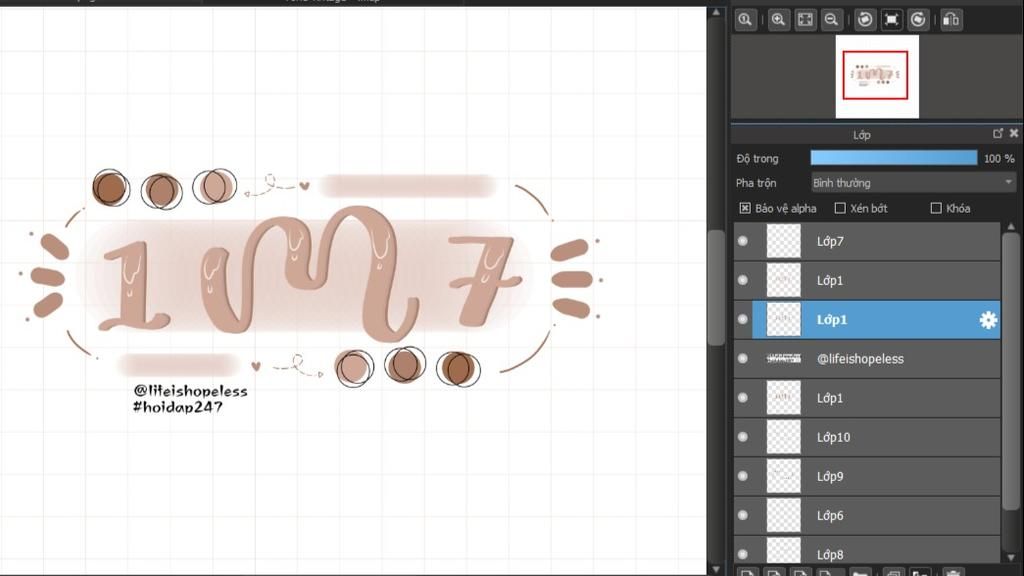The width and height of the screenshot is (1024, 576).
Task: Click the flip view horizontally icon
Action: tap(951, 20)
